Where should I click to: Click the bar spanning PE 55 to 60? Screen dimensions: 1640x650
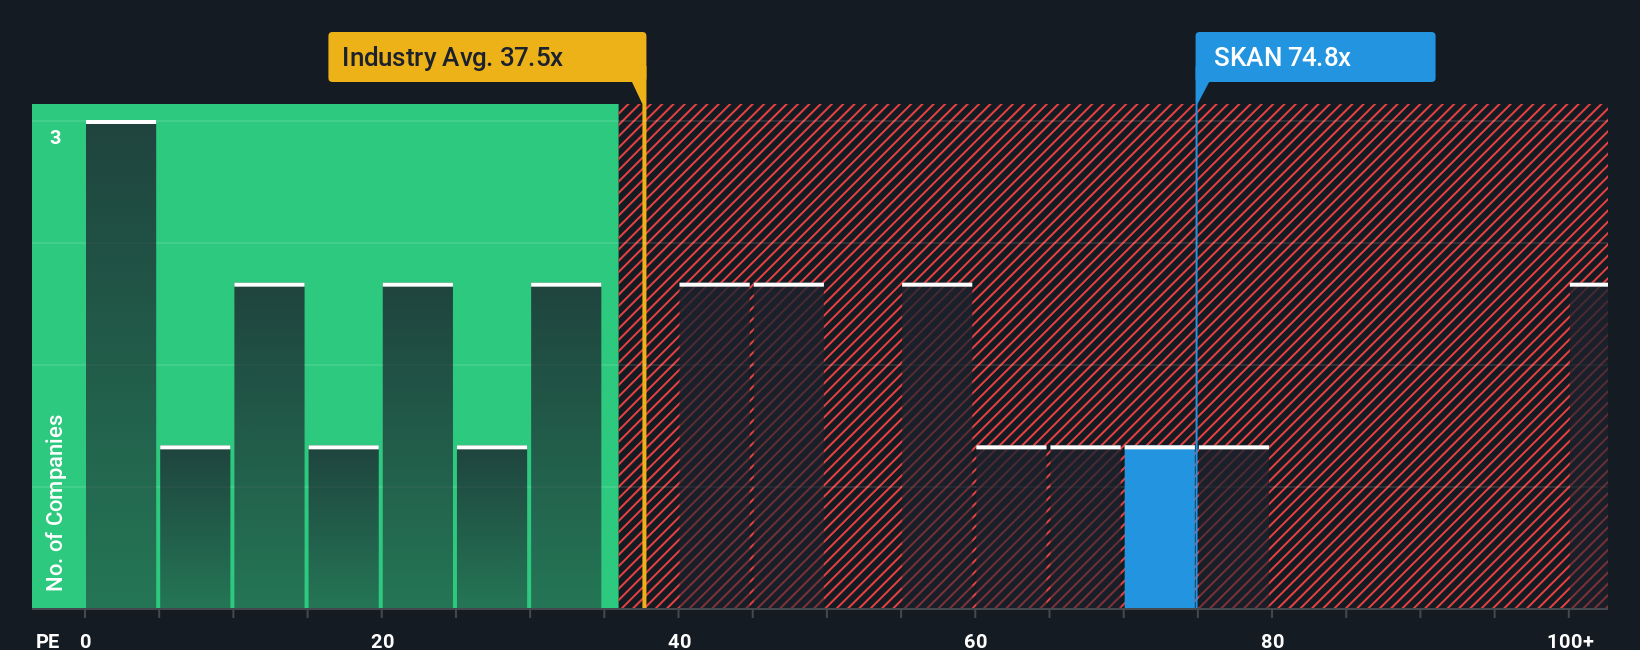click(937, 446)
